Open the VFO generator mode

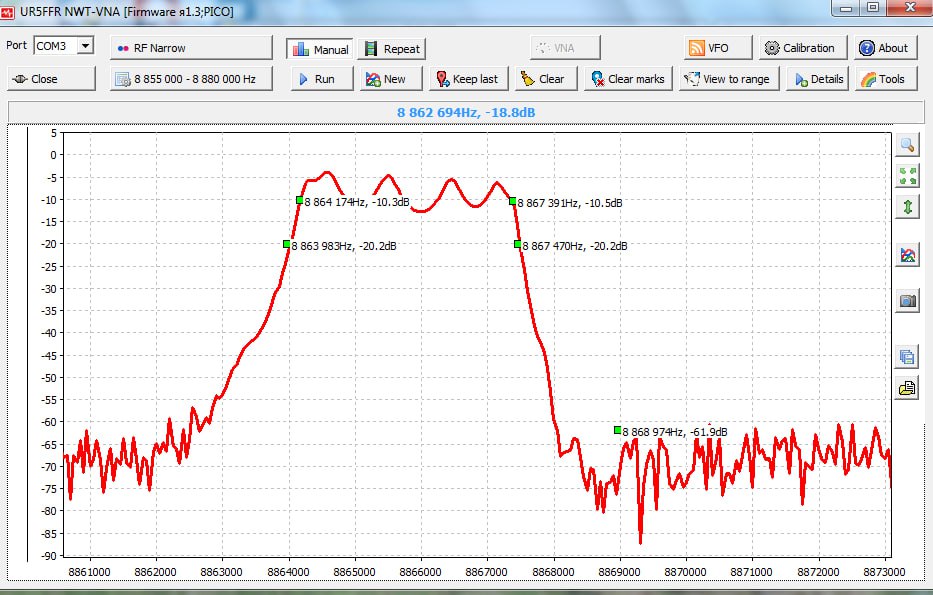point(708,48)
